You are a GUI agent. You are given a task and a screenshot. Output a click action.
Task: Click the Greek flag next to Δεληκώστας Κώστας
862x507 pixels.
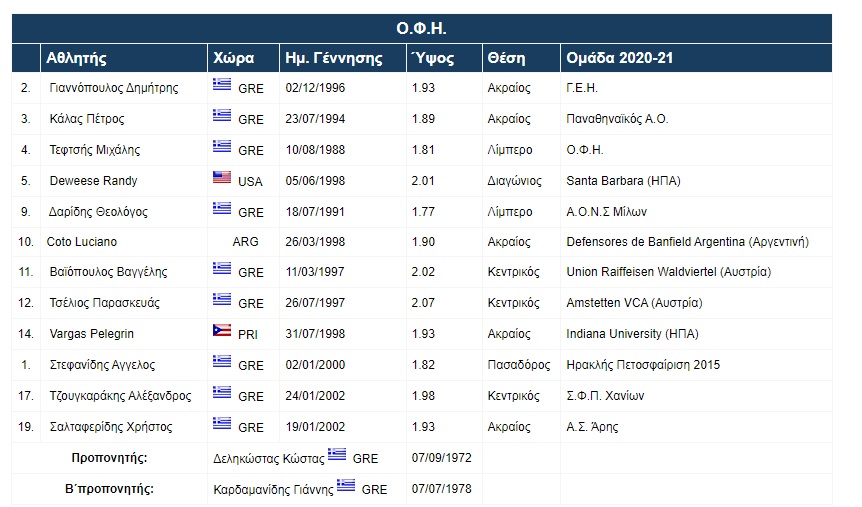[x=338, y=455]
